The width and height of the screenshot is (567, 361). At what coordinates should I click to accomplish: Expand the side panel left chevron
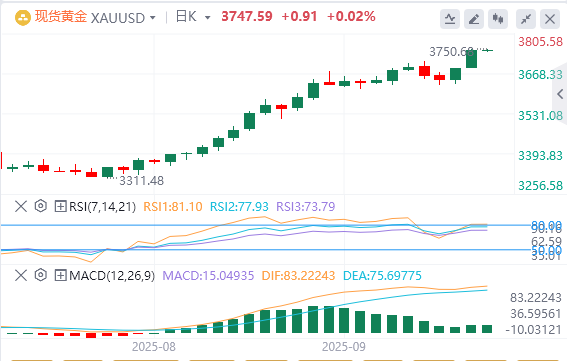pos(560,94)
